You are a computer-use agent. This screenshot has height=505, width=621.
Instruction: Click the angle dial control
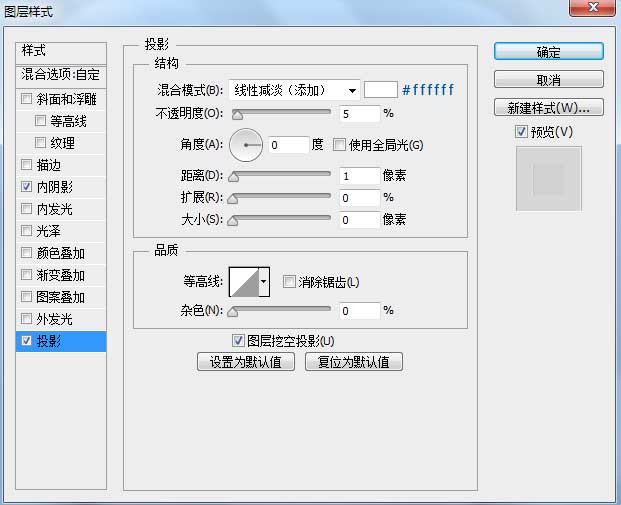[x=246, y=145]
